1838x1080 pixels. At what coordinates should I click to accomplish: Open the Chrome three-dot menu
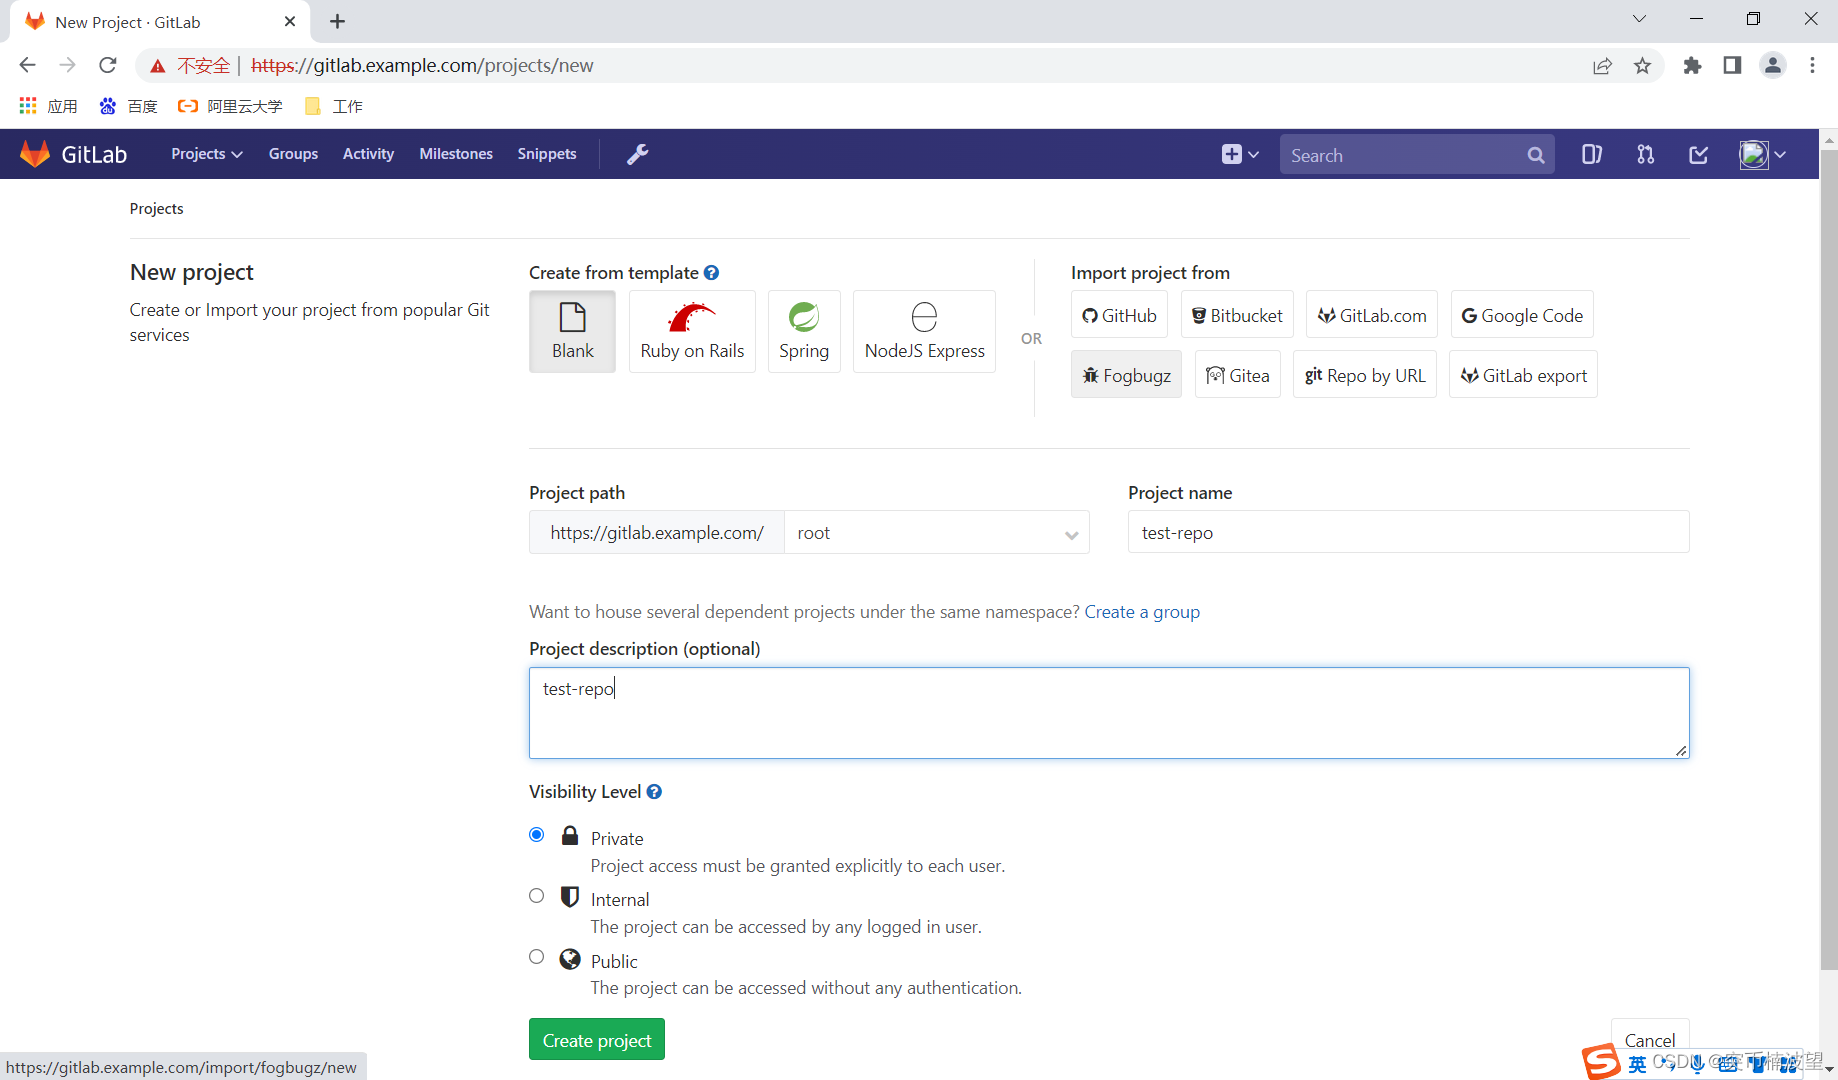tap(1812, 65)
